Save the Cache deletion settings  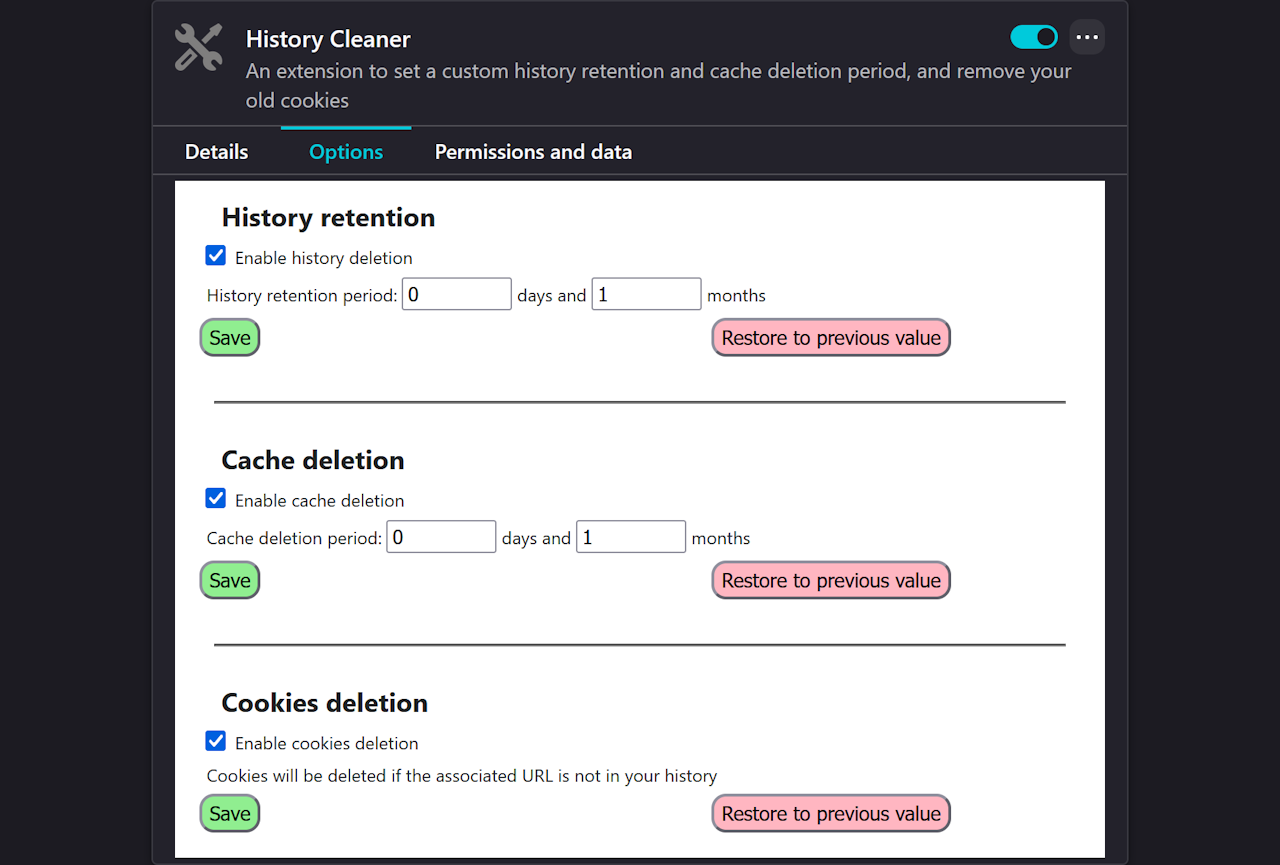pos(230,580)
